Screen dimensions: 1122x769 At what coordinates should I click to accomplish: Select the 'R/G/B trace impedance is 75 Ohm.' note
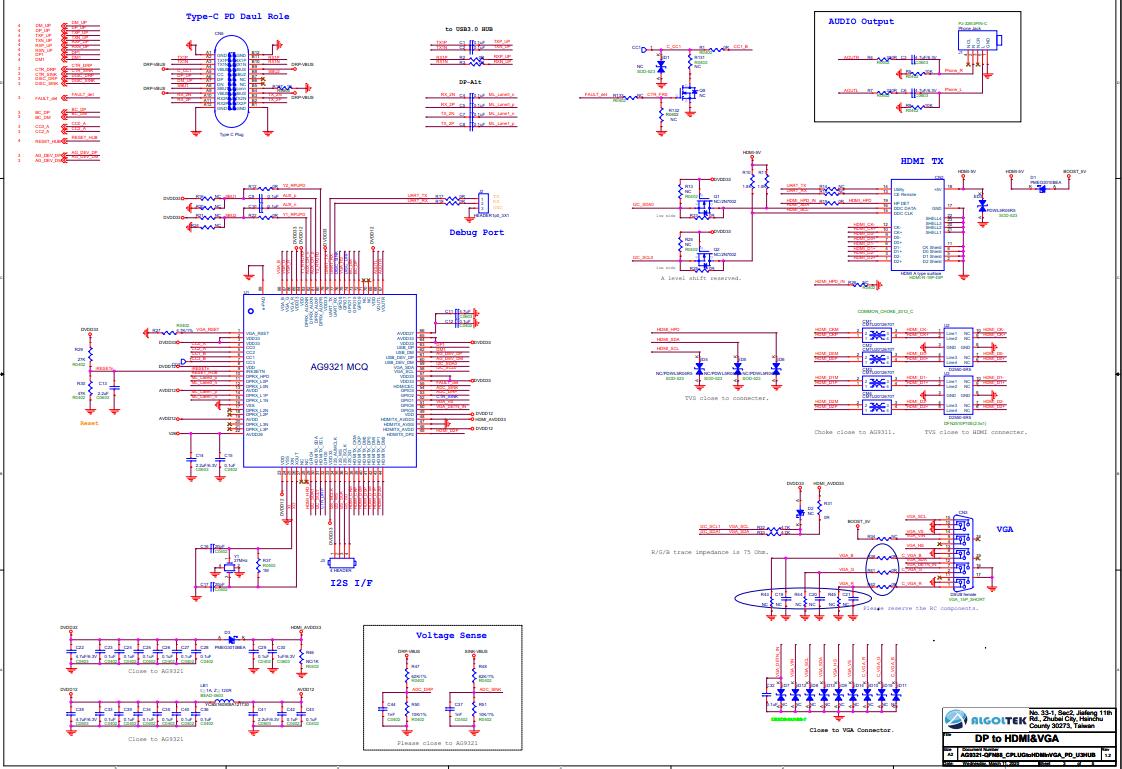click(711, 552)
